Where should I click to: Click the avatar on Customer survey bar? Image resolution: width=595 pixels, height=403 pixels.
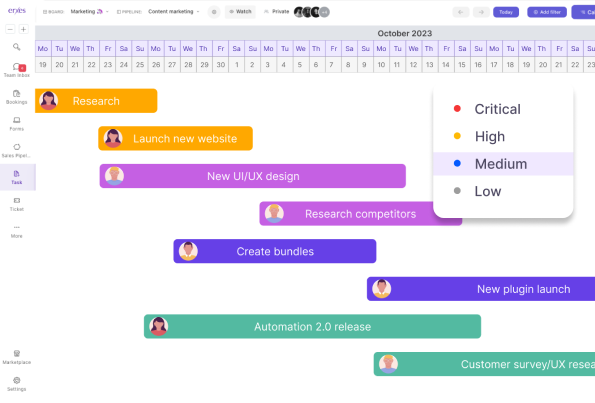click(388, 364)
